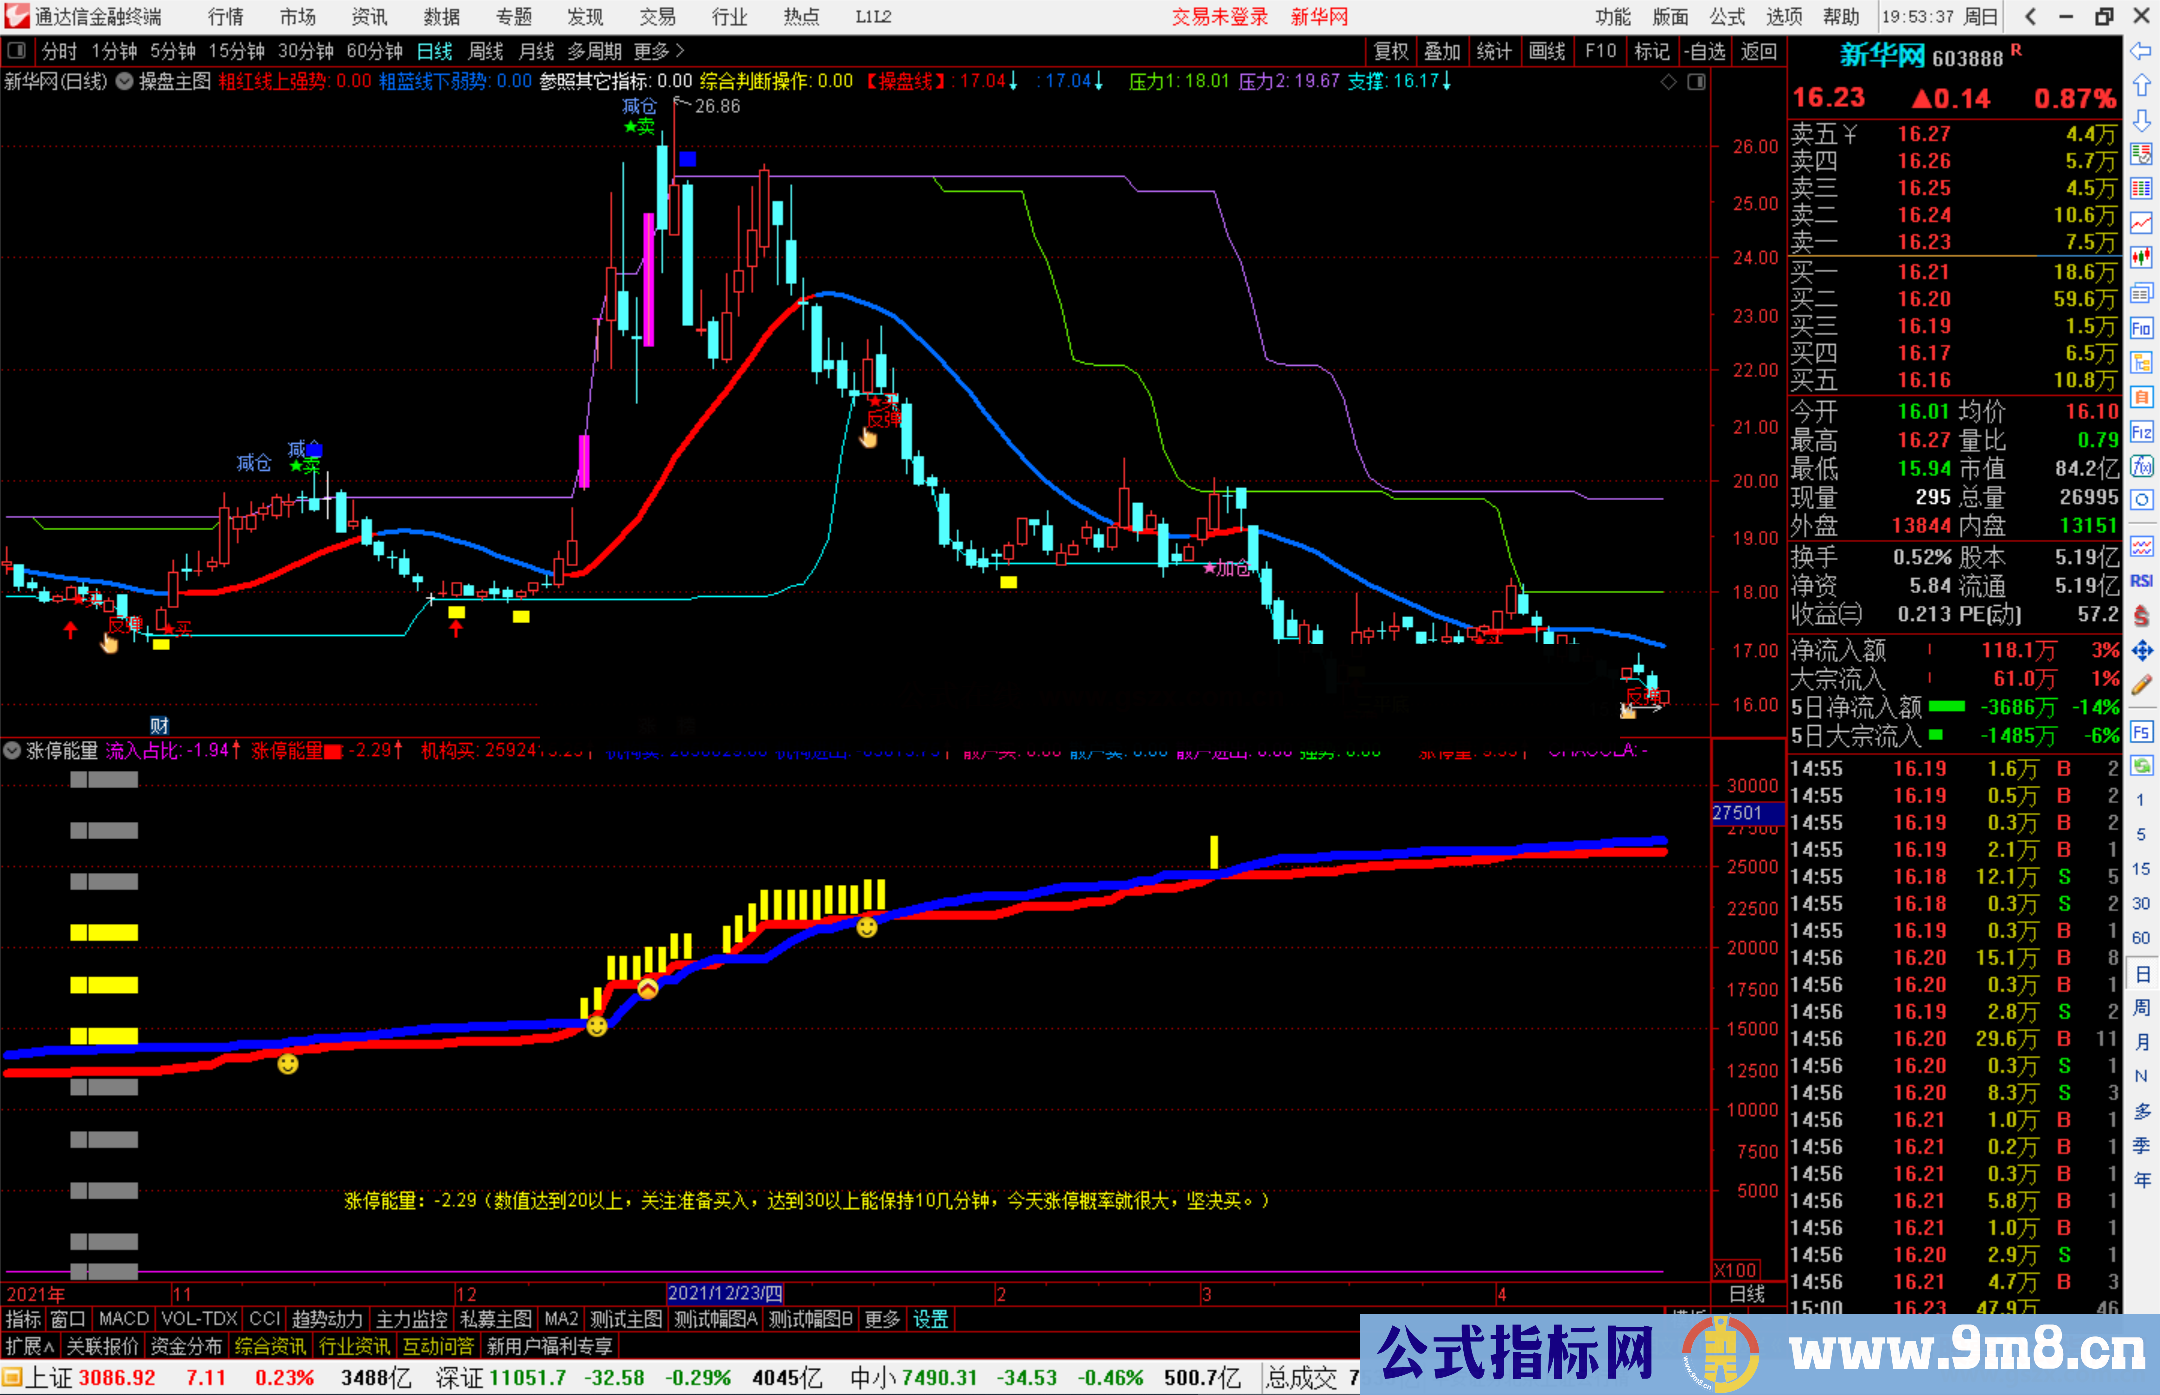2160x1395 pixels.
Task: Expand the 涨停能量 indicator dropdown arrow
Action: click(13, 750)
